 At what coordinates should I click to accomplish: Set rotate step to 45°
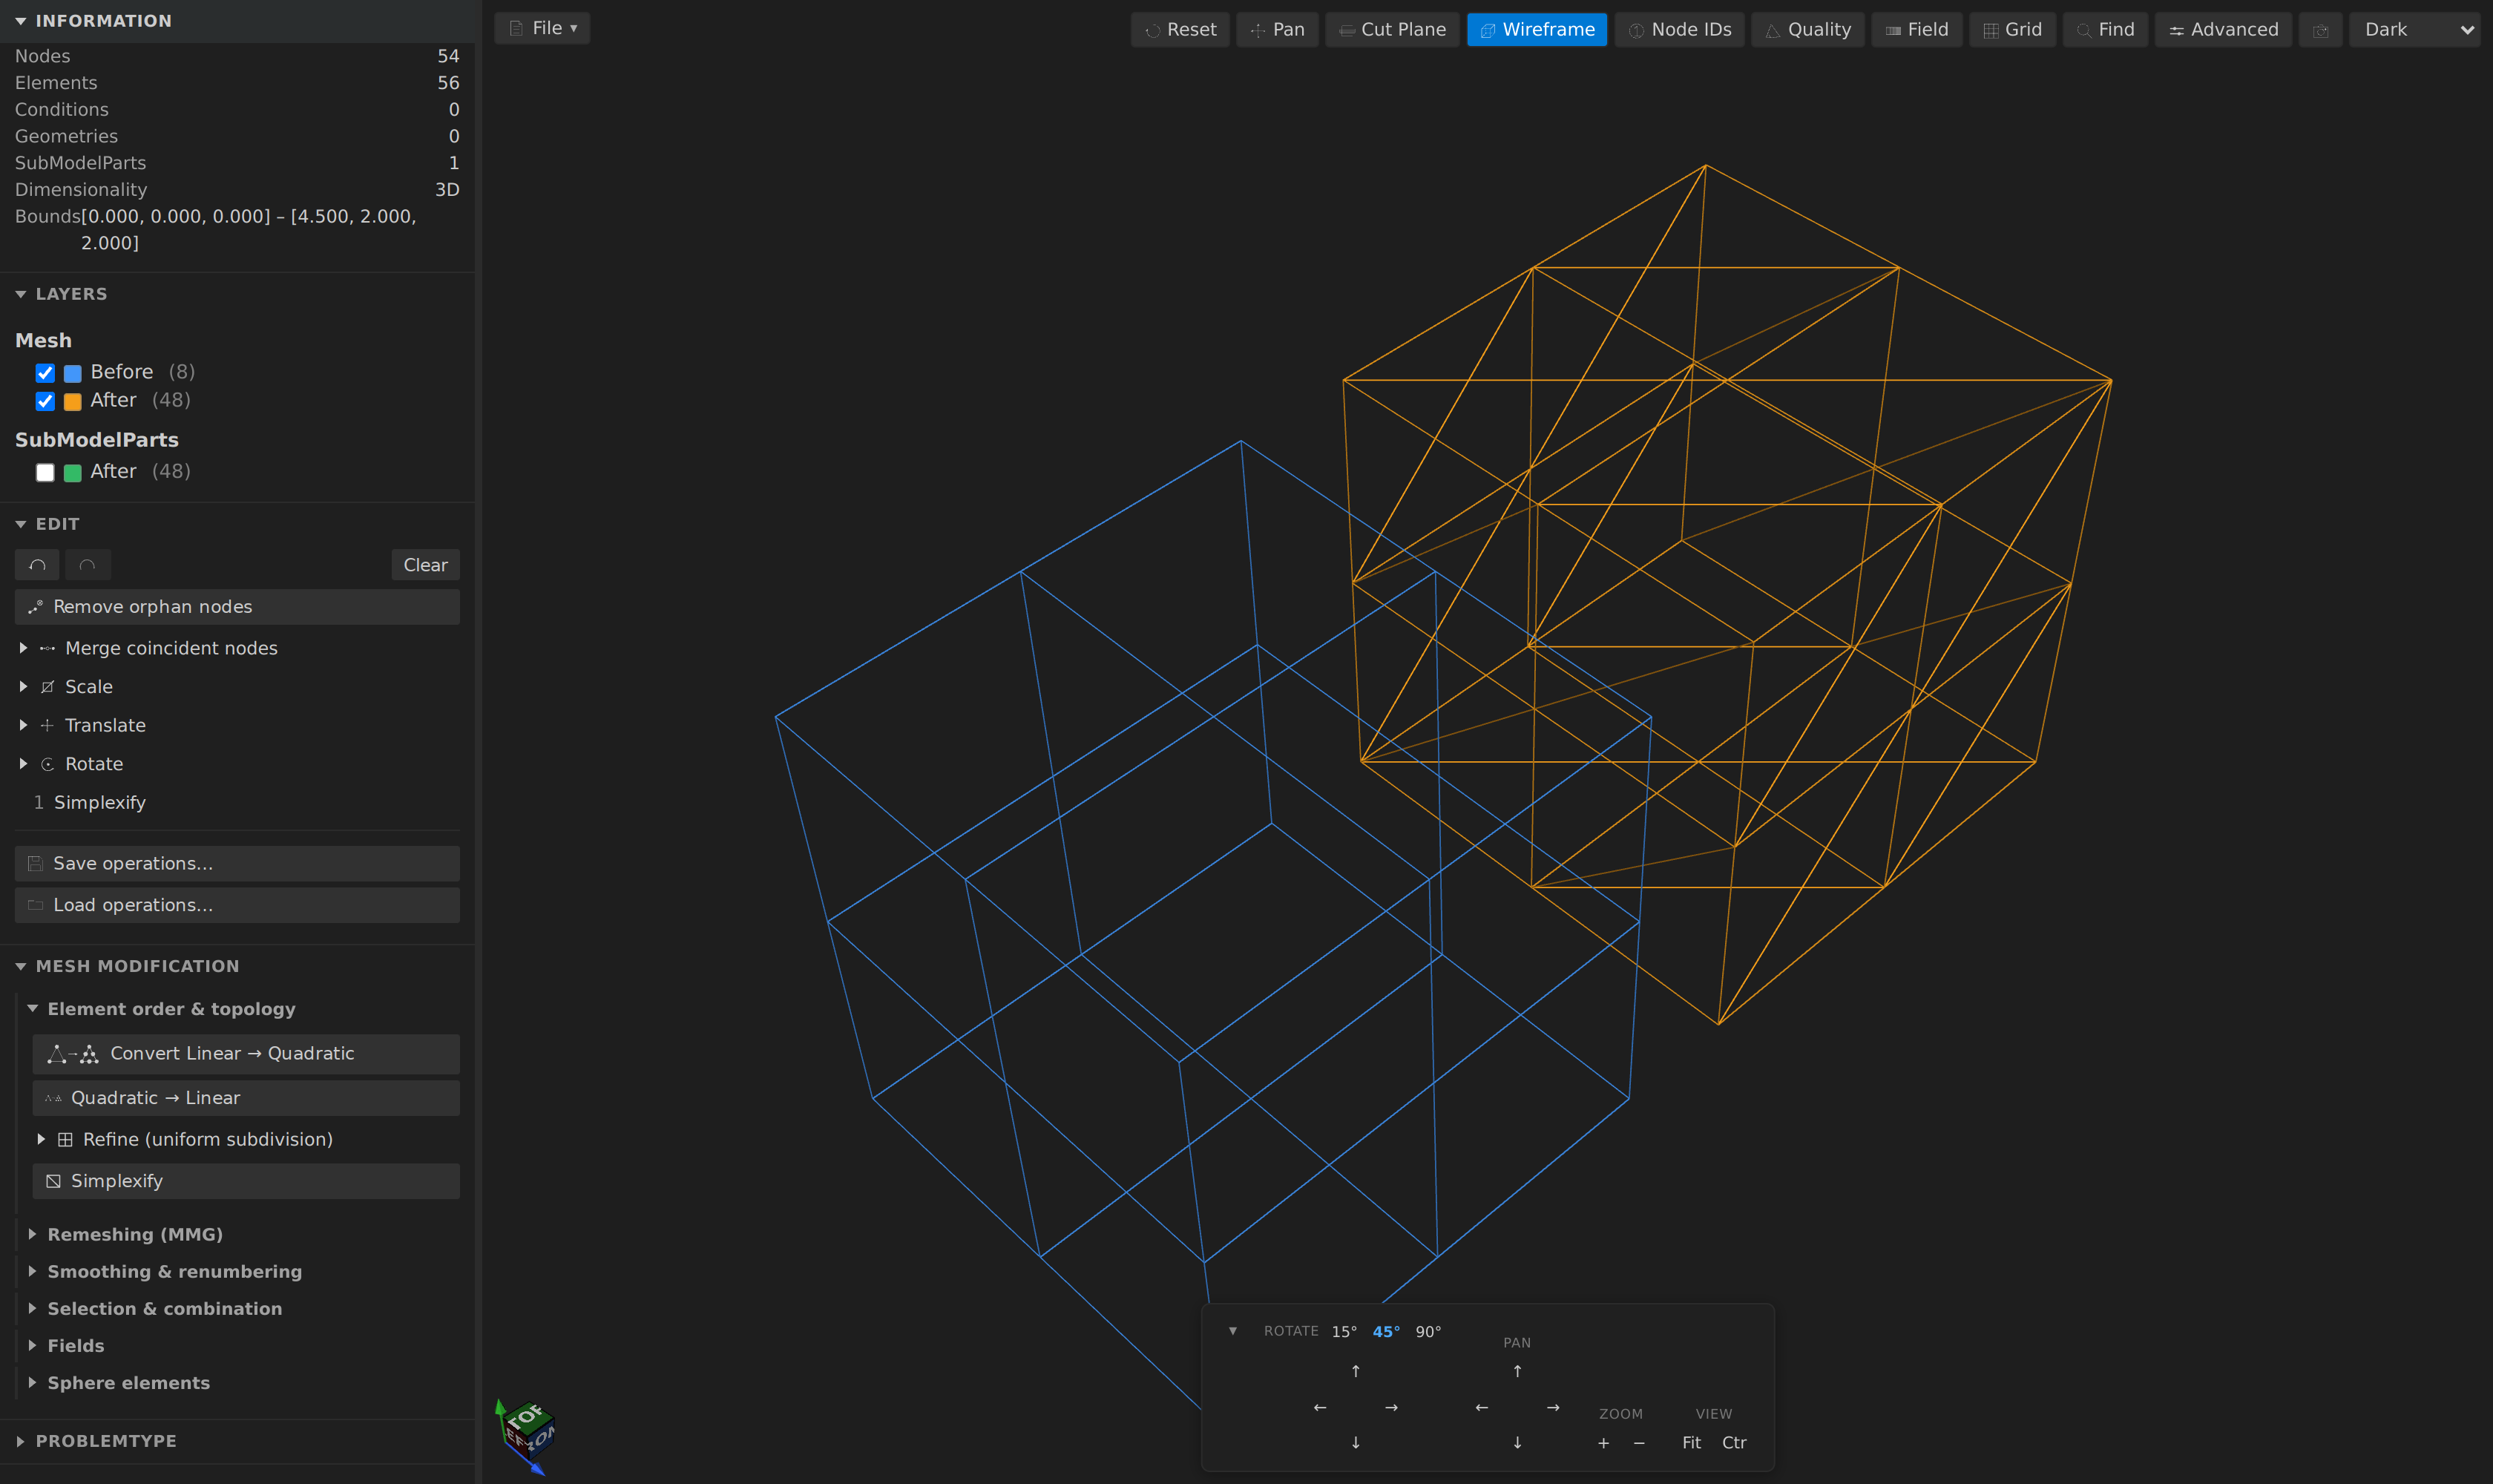[x=1386, y=1332]
